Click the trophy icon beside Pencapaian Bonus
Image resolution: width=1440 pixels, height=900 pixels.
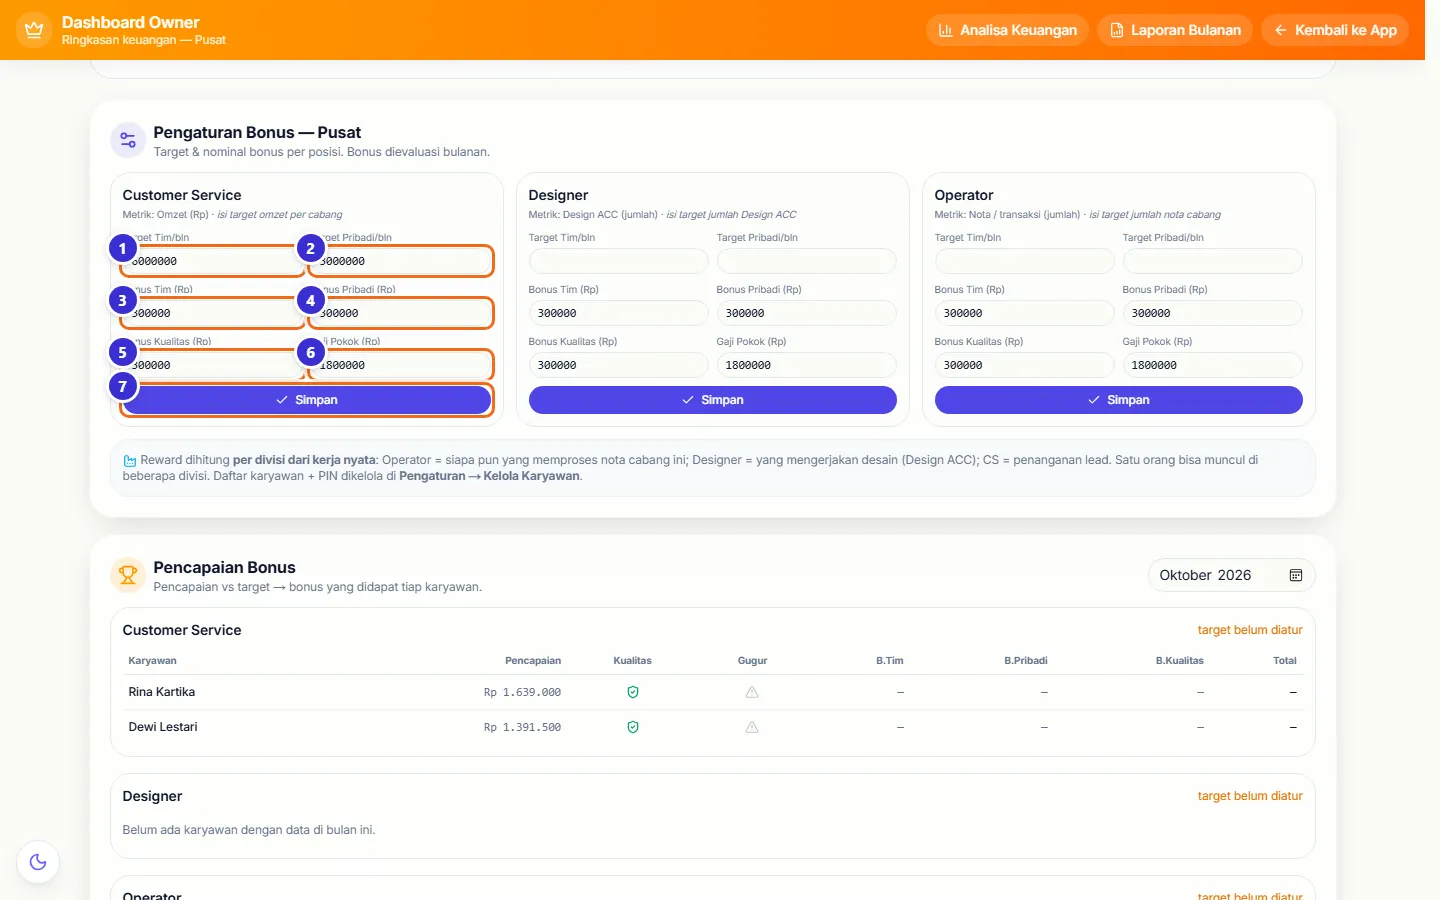[x=128, y=575]
